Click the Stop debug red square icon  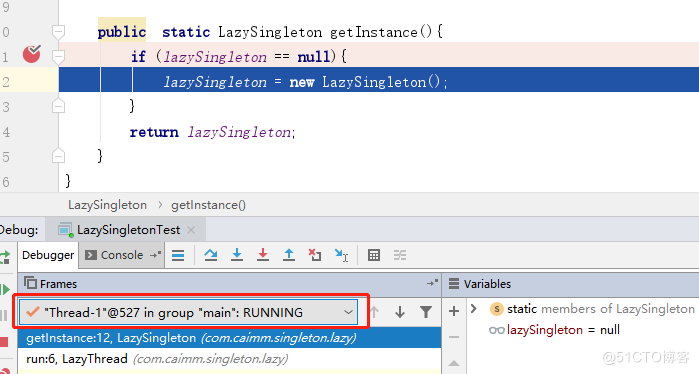(x=4, y=342)
